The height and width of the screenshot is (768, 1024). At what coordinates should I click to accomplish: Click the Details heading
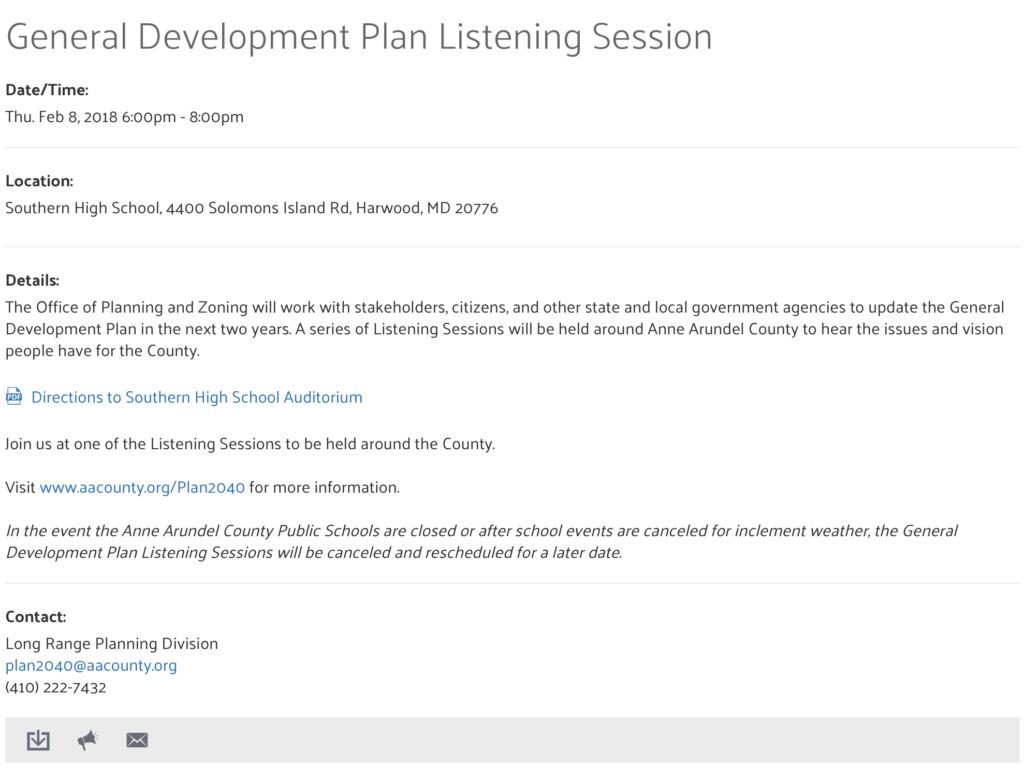32,280
